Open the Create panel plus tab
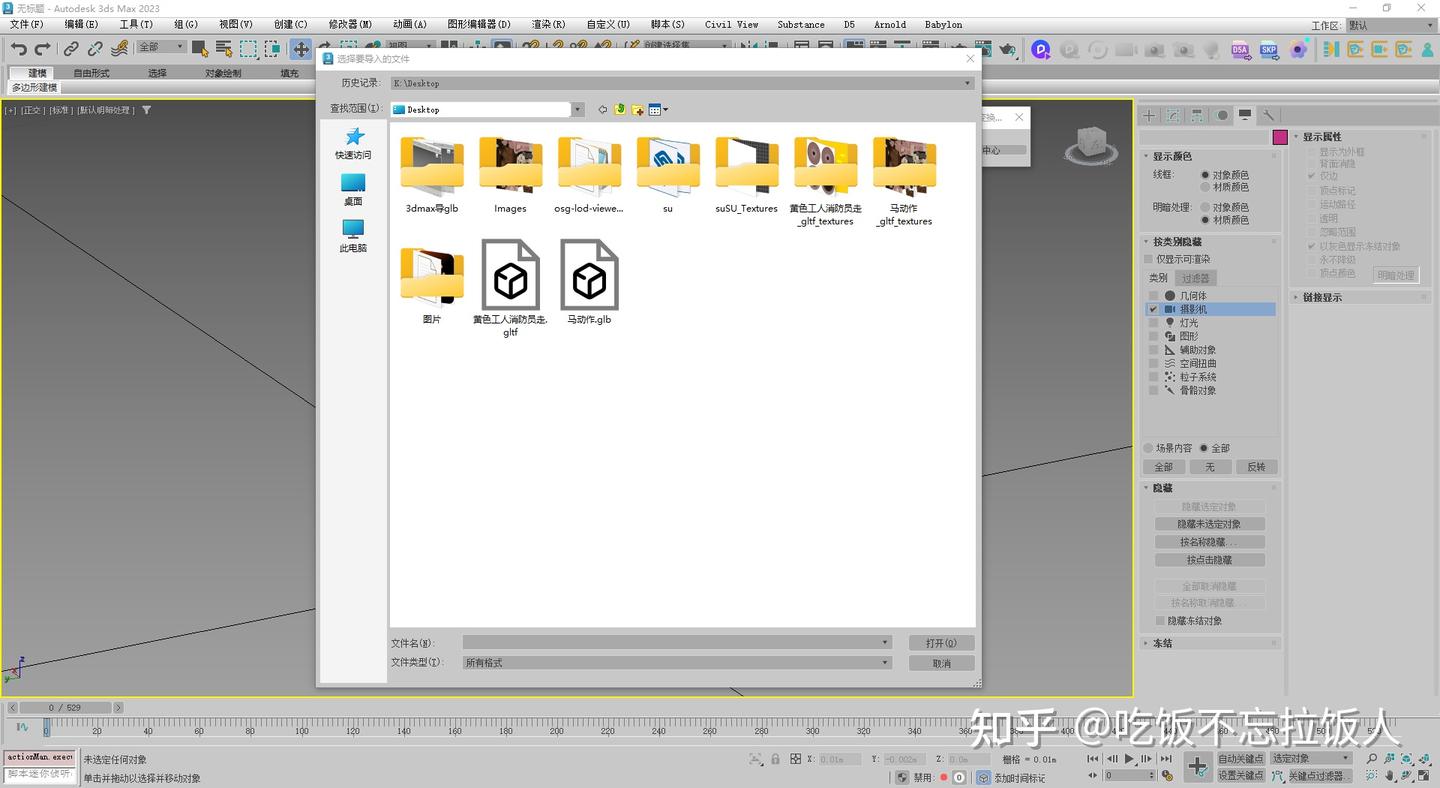The height and width of the screenshot is (788, 1440). coord(1149,115)
